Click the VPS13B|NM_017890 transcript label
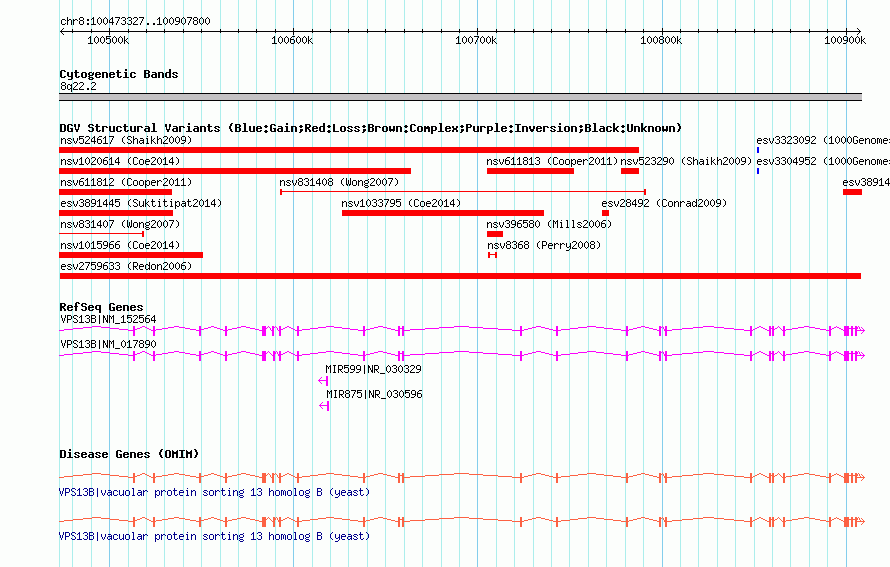Screen dimensions: 890x567 [108, 344]
